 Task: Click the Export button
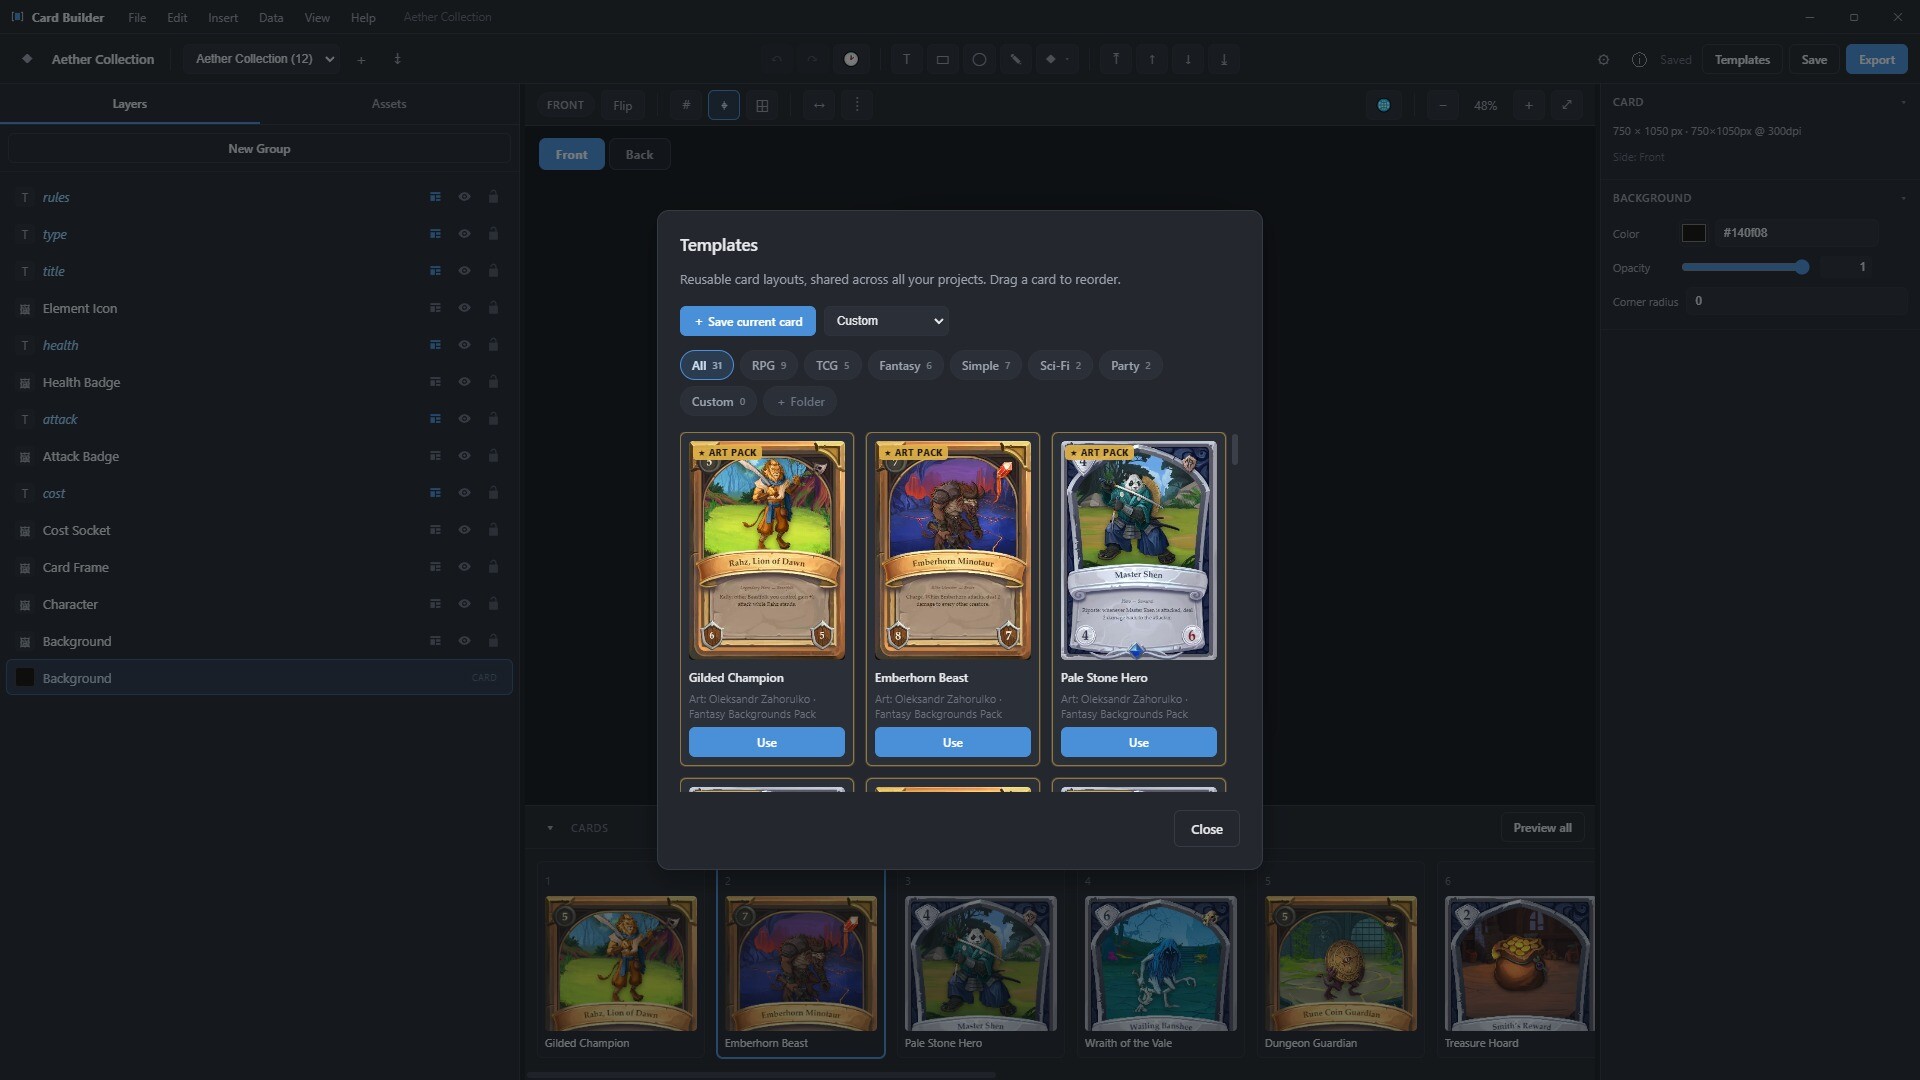tap(1876, 59)
